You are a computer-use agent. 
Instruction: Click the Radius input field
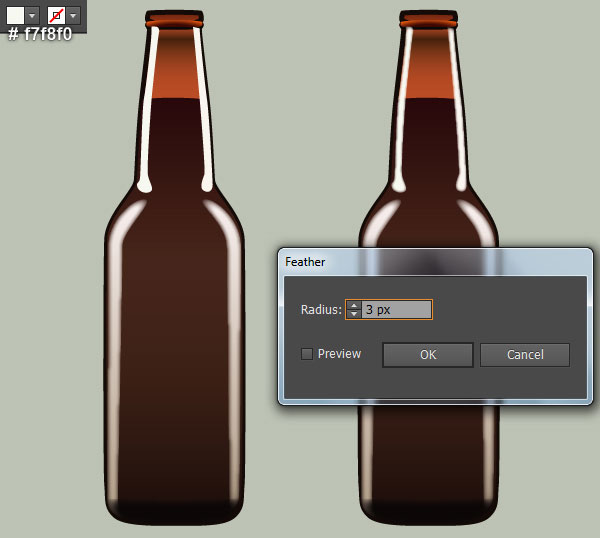[x=396, y=309]
